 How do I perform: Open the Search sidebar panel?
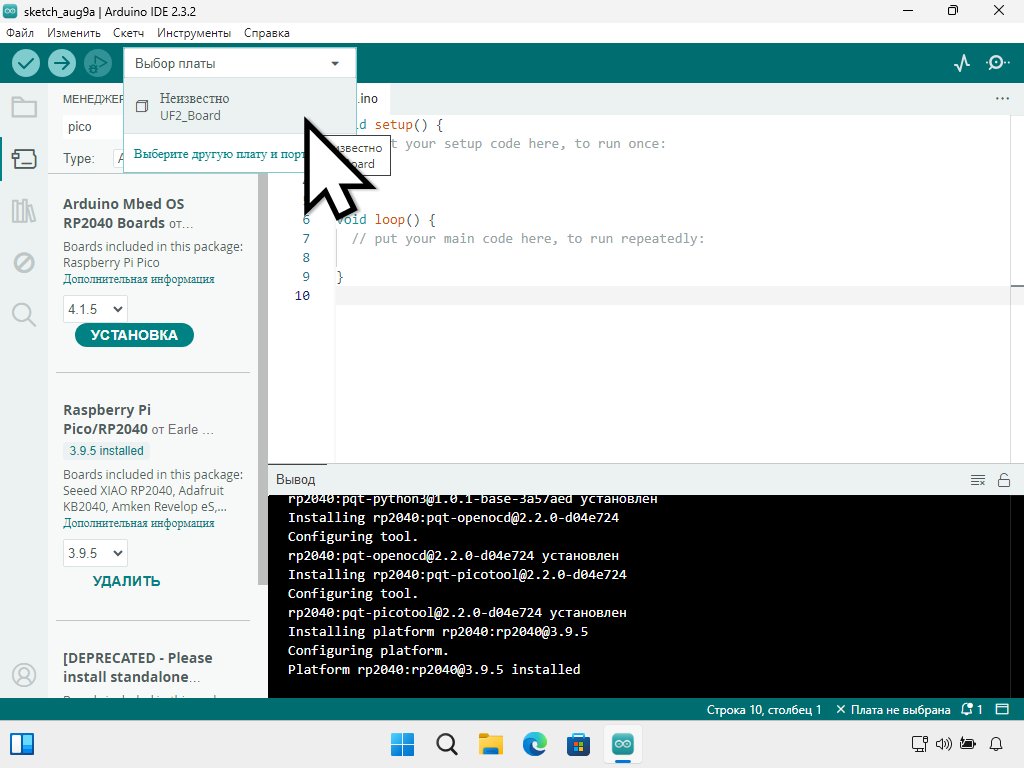[x=24, y=315]
